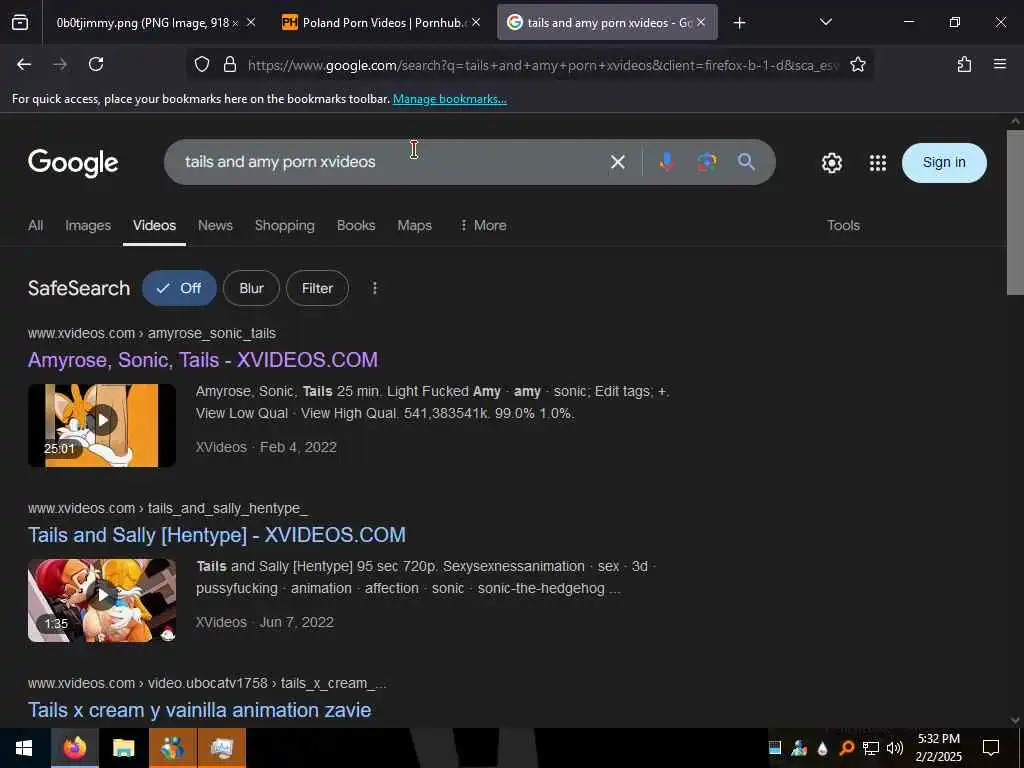This screenshot has width=1024, height=768.
Task: Open the tracking protection shield panel
Action: pos(202,65)
